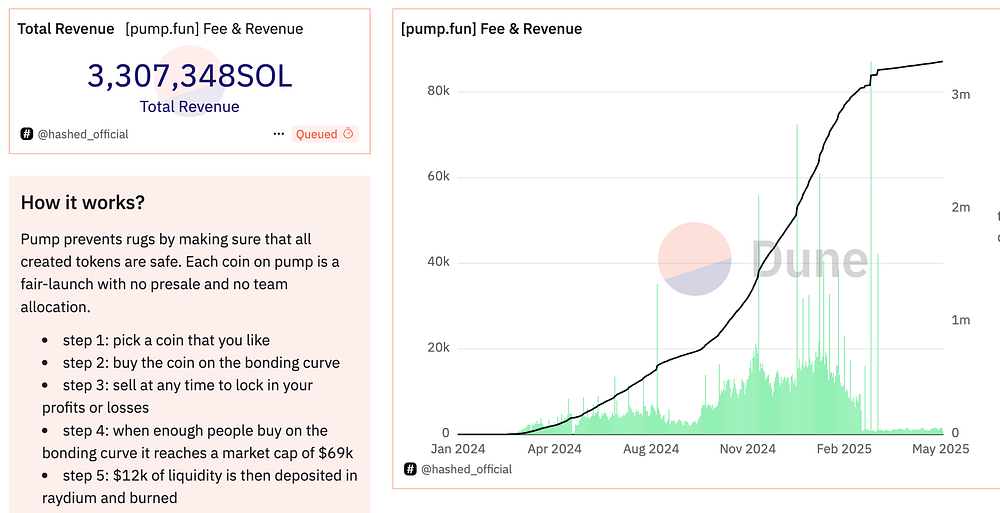
Task: Click the chart heading [pump.fun] Fee & Revenue
Action: [x=491, y=29]
